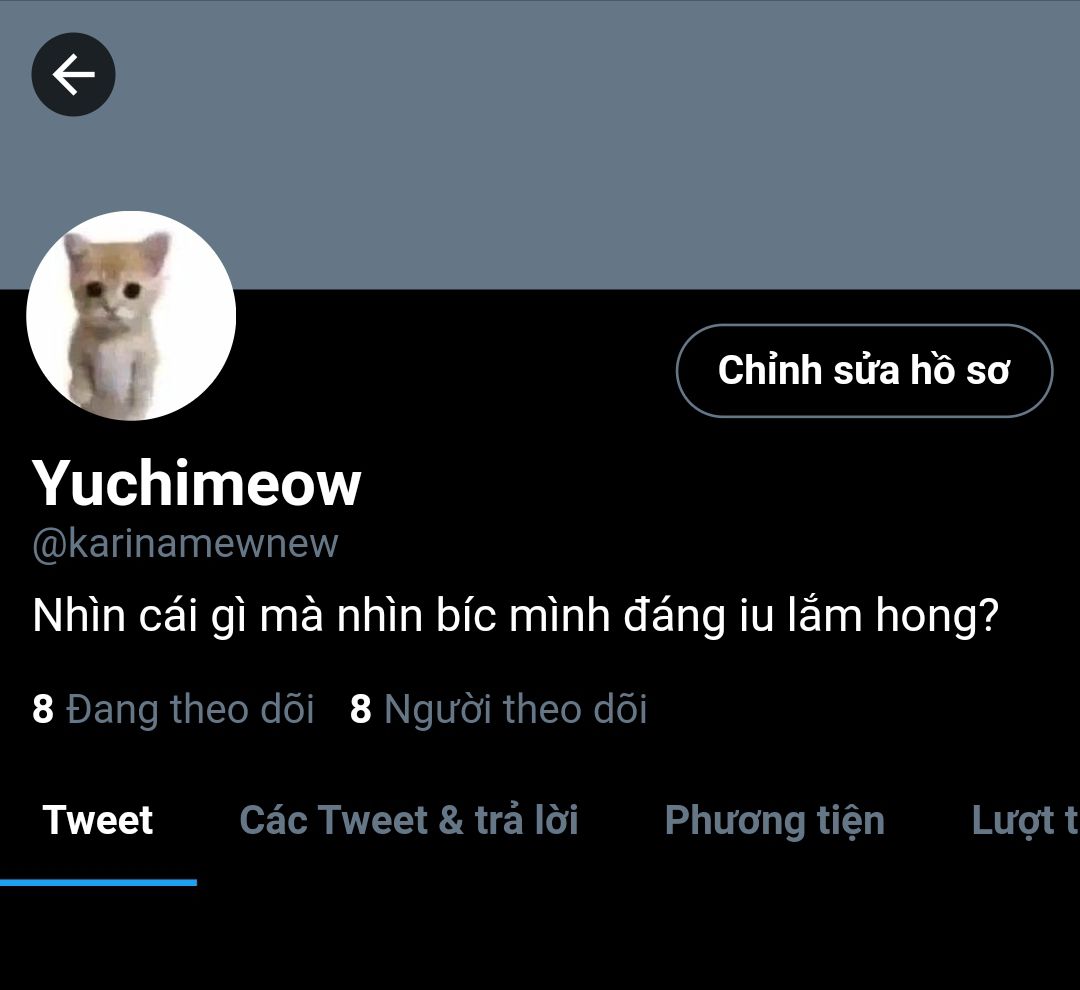
Task: Click the dark circle around back arrow
Action: (73, 74)
